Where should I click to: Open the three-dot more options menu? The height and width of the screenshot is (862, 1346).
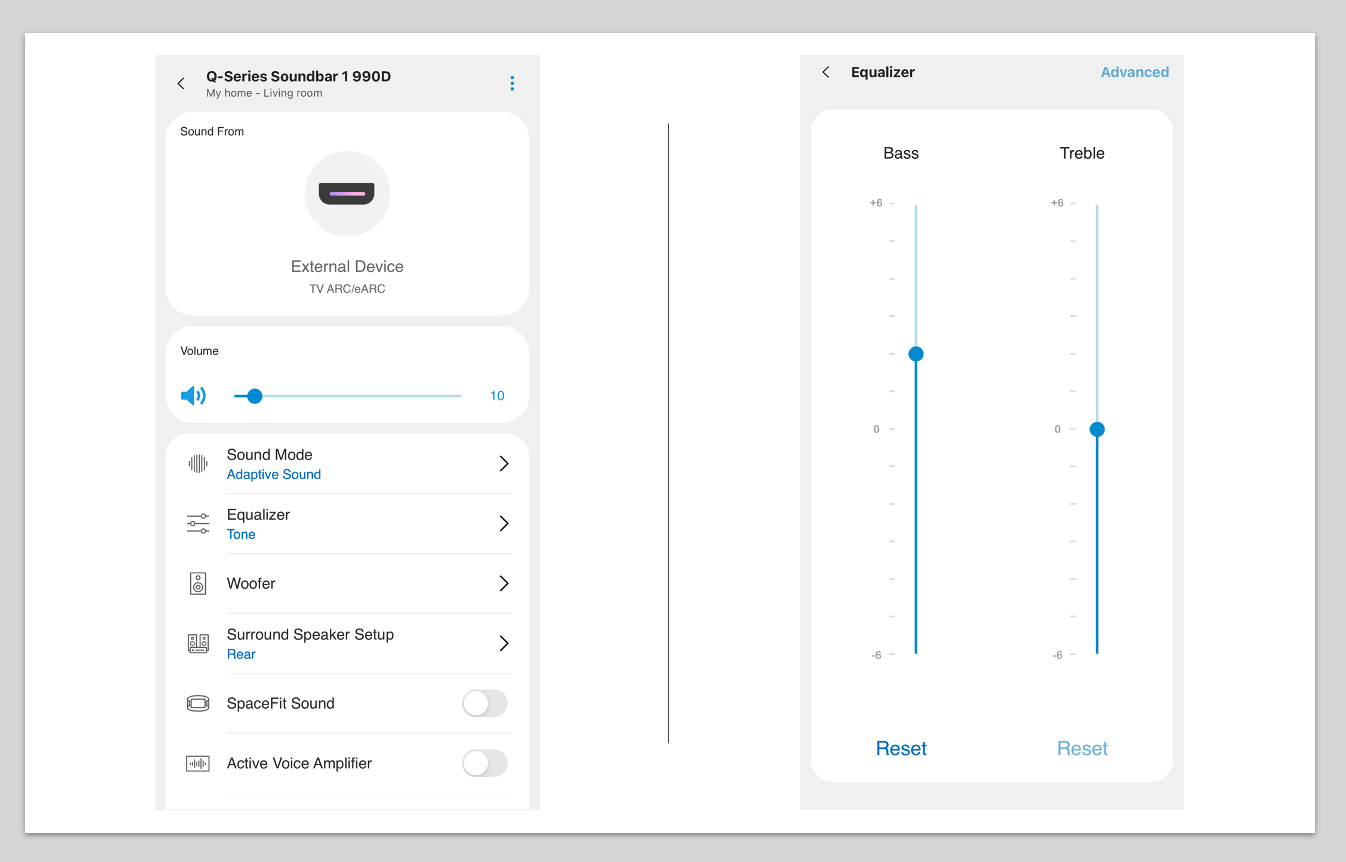point(512,84)
